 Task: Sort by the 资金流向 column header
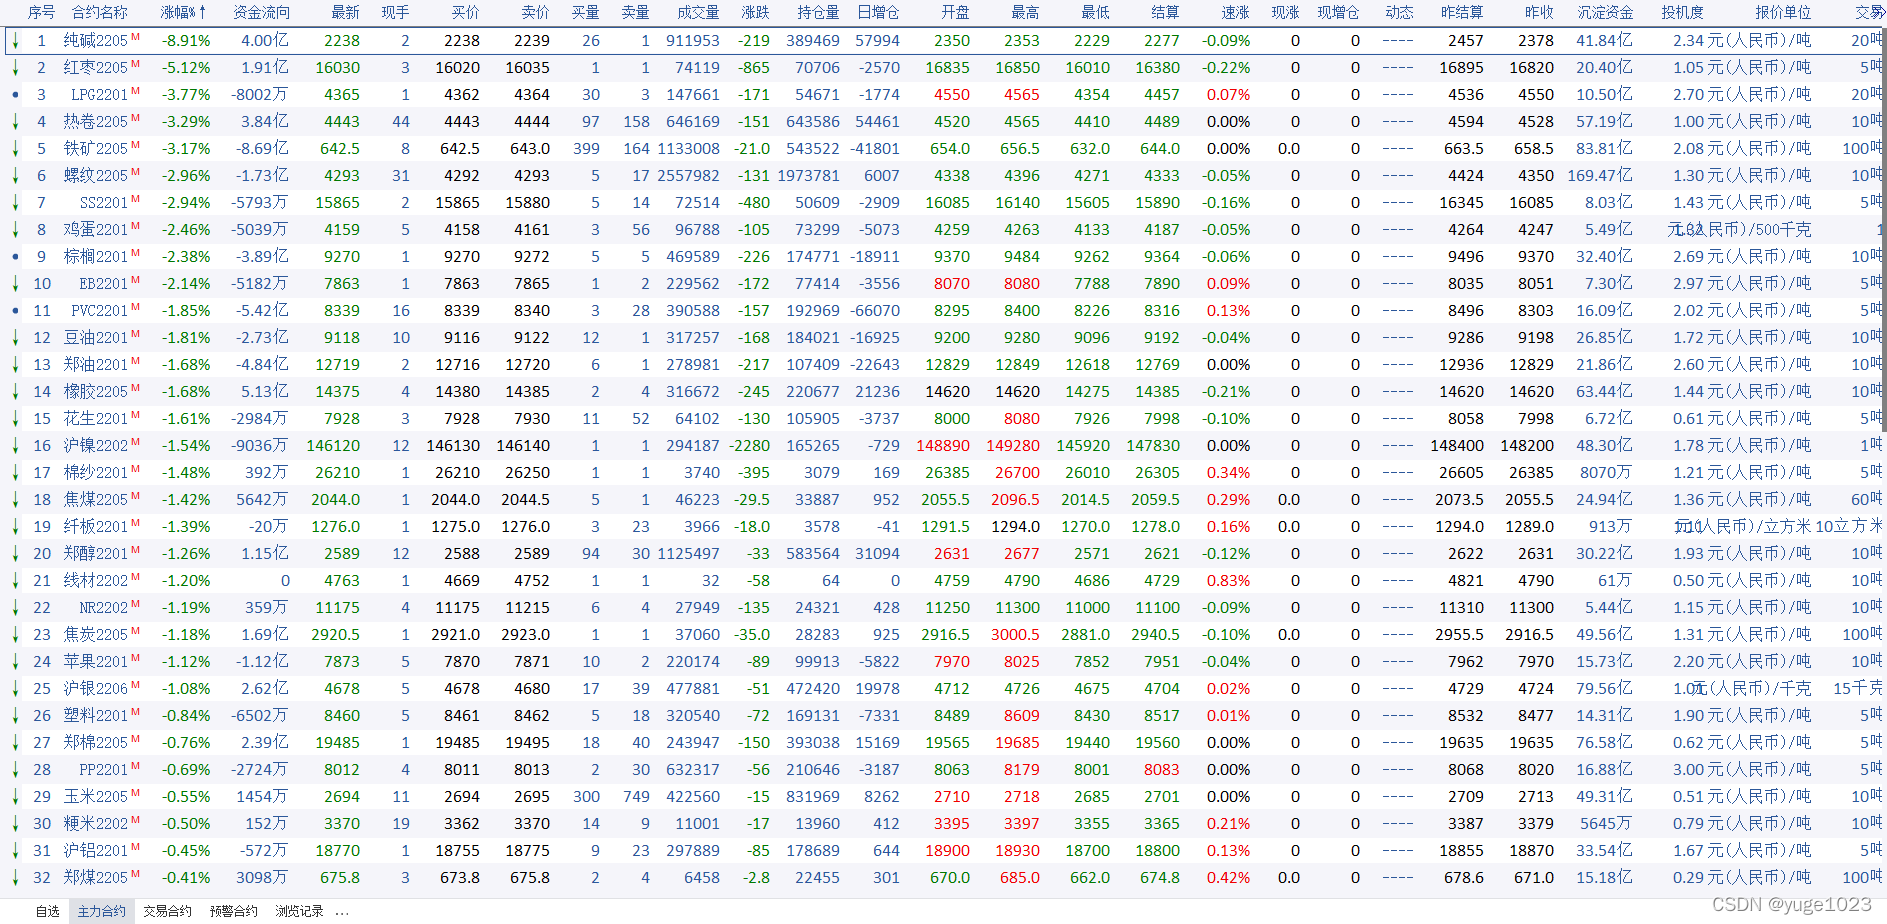[x=261, y=12]
